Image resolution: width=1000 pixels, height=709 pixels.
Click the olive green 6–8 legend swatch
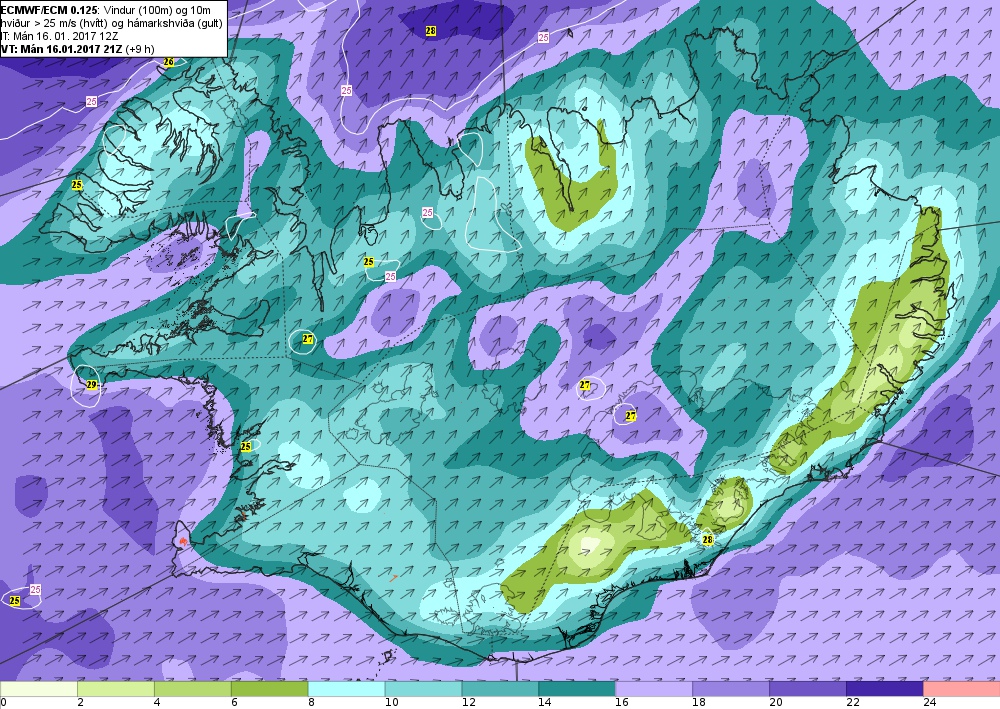(x=269, y=689)
